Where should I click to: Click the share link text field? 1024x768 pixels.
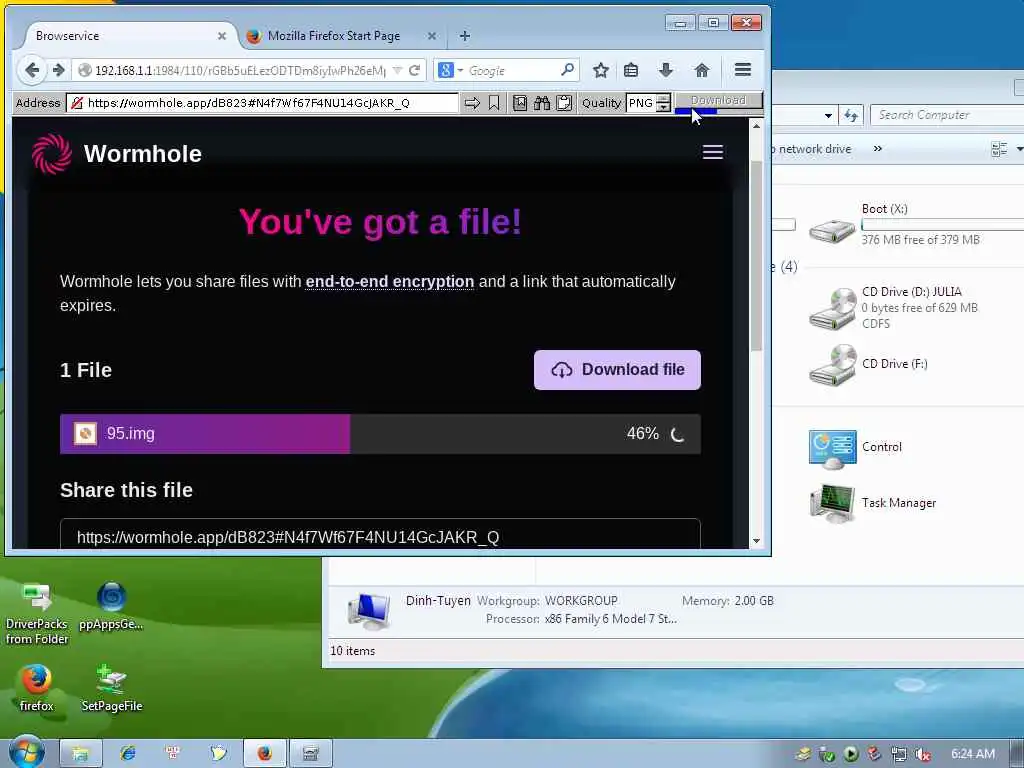380,536
